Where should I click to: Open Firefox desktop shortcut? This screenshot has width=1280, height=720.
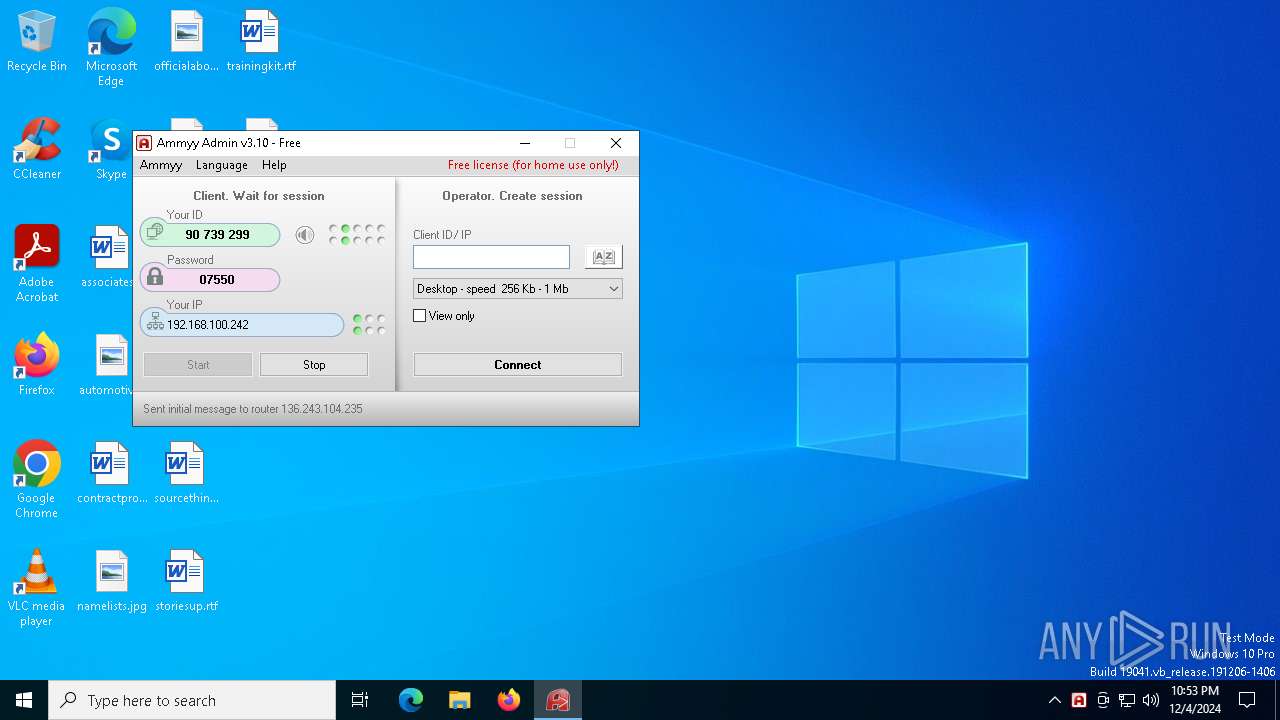pos(37,365)
